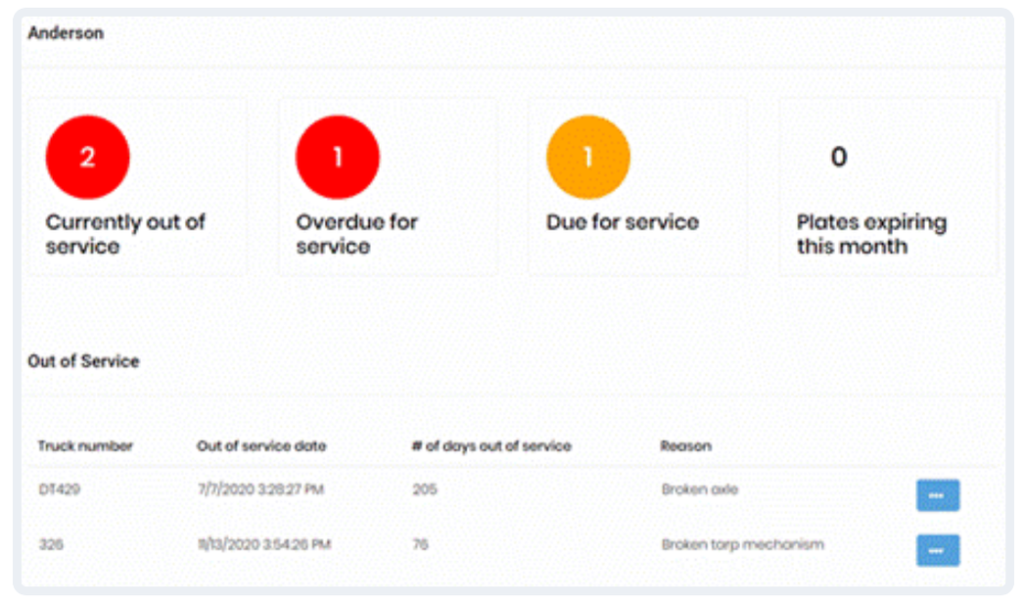Sort by the Out of service date header

[261, 446]
